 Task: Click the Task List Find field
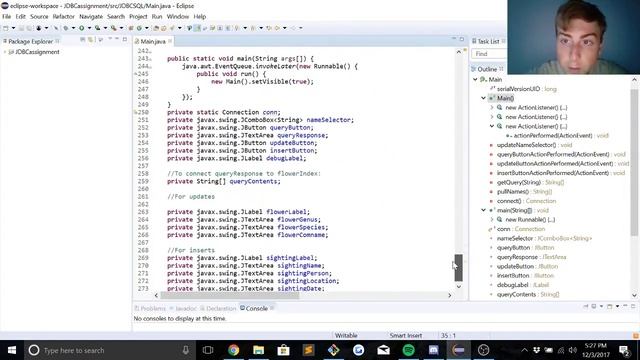[489, 54]
